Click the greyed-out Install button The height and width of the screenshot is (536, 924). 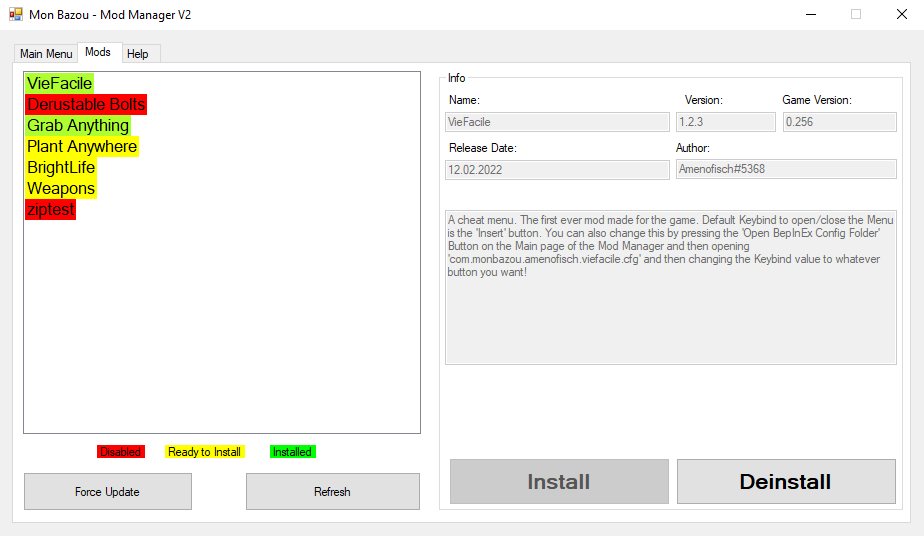pyautogui.click(x=559, y=481)
